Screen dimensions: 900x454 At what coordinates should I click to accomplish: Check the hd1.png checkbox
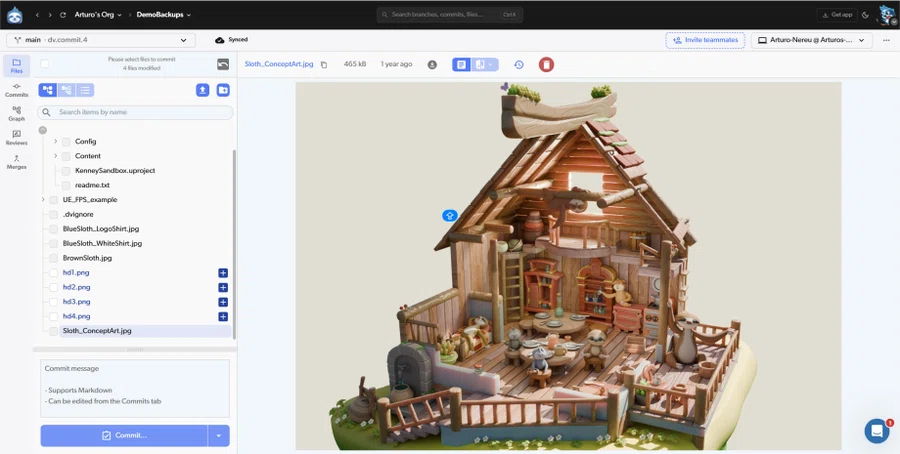click(53, 273)
